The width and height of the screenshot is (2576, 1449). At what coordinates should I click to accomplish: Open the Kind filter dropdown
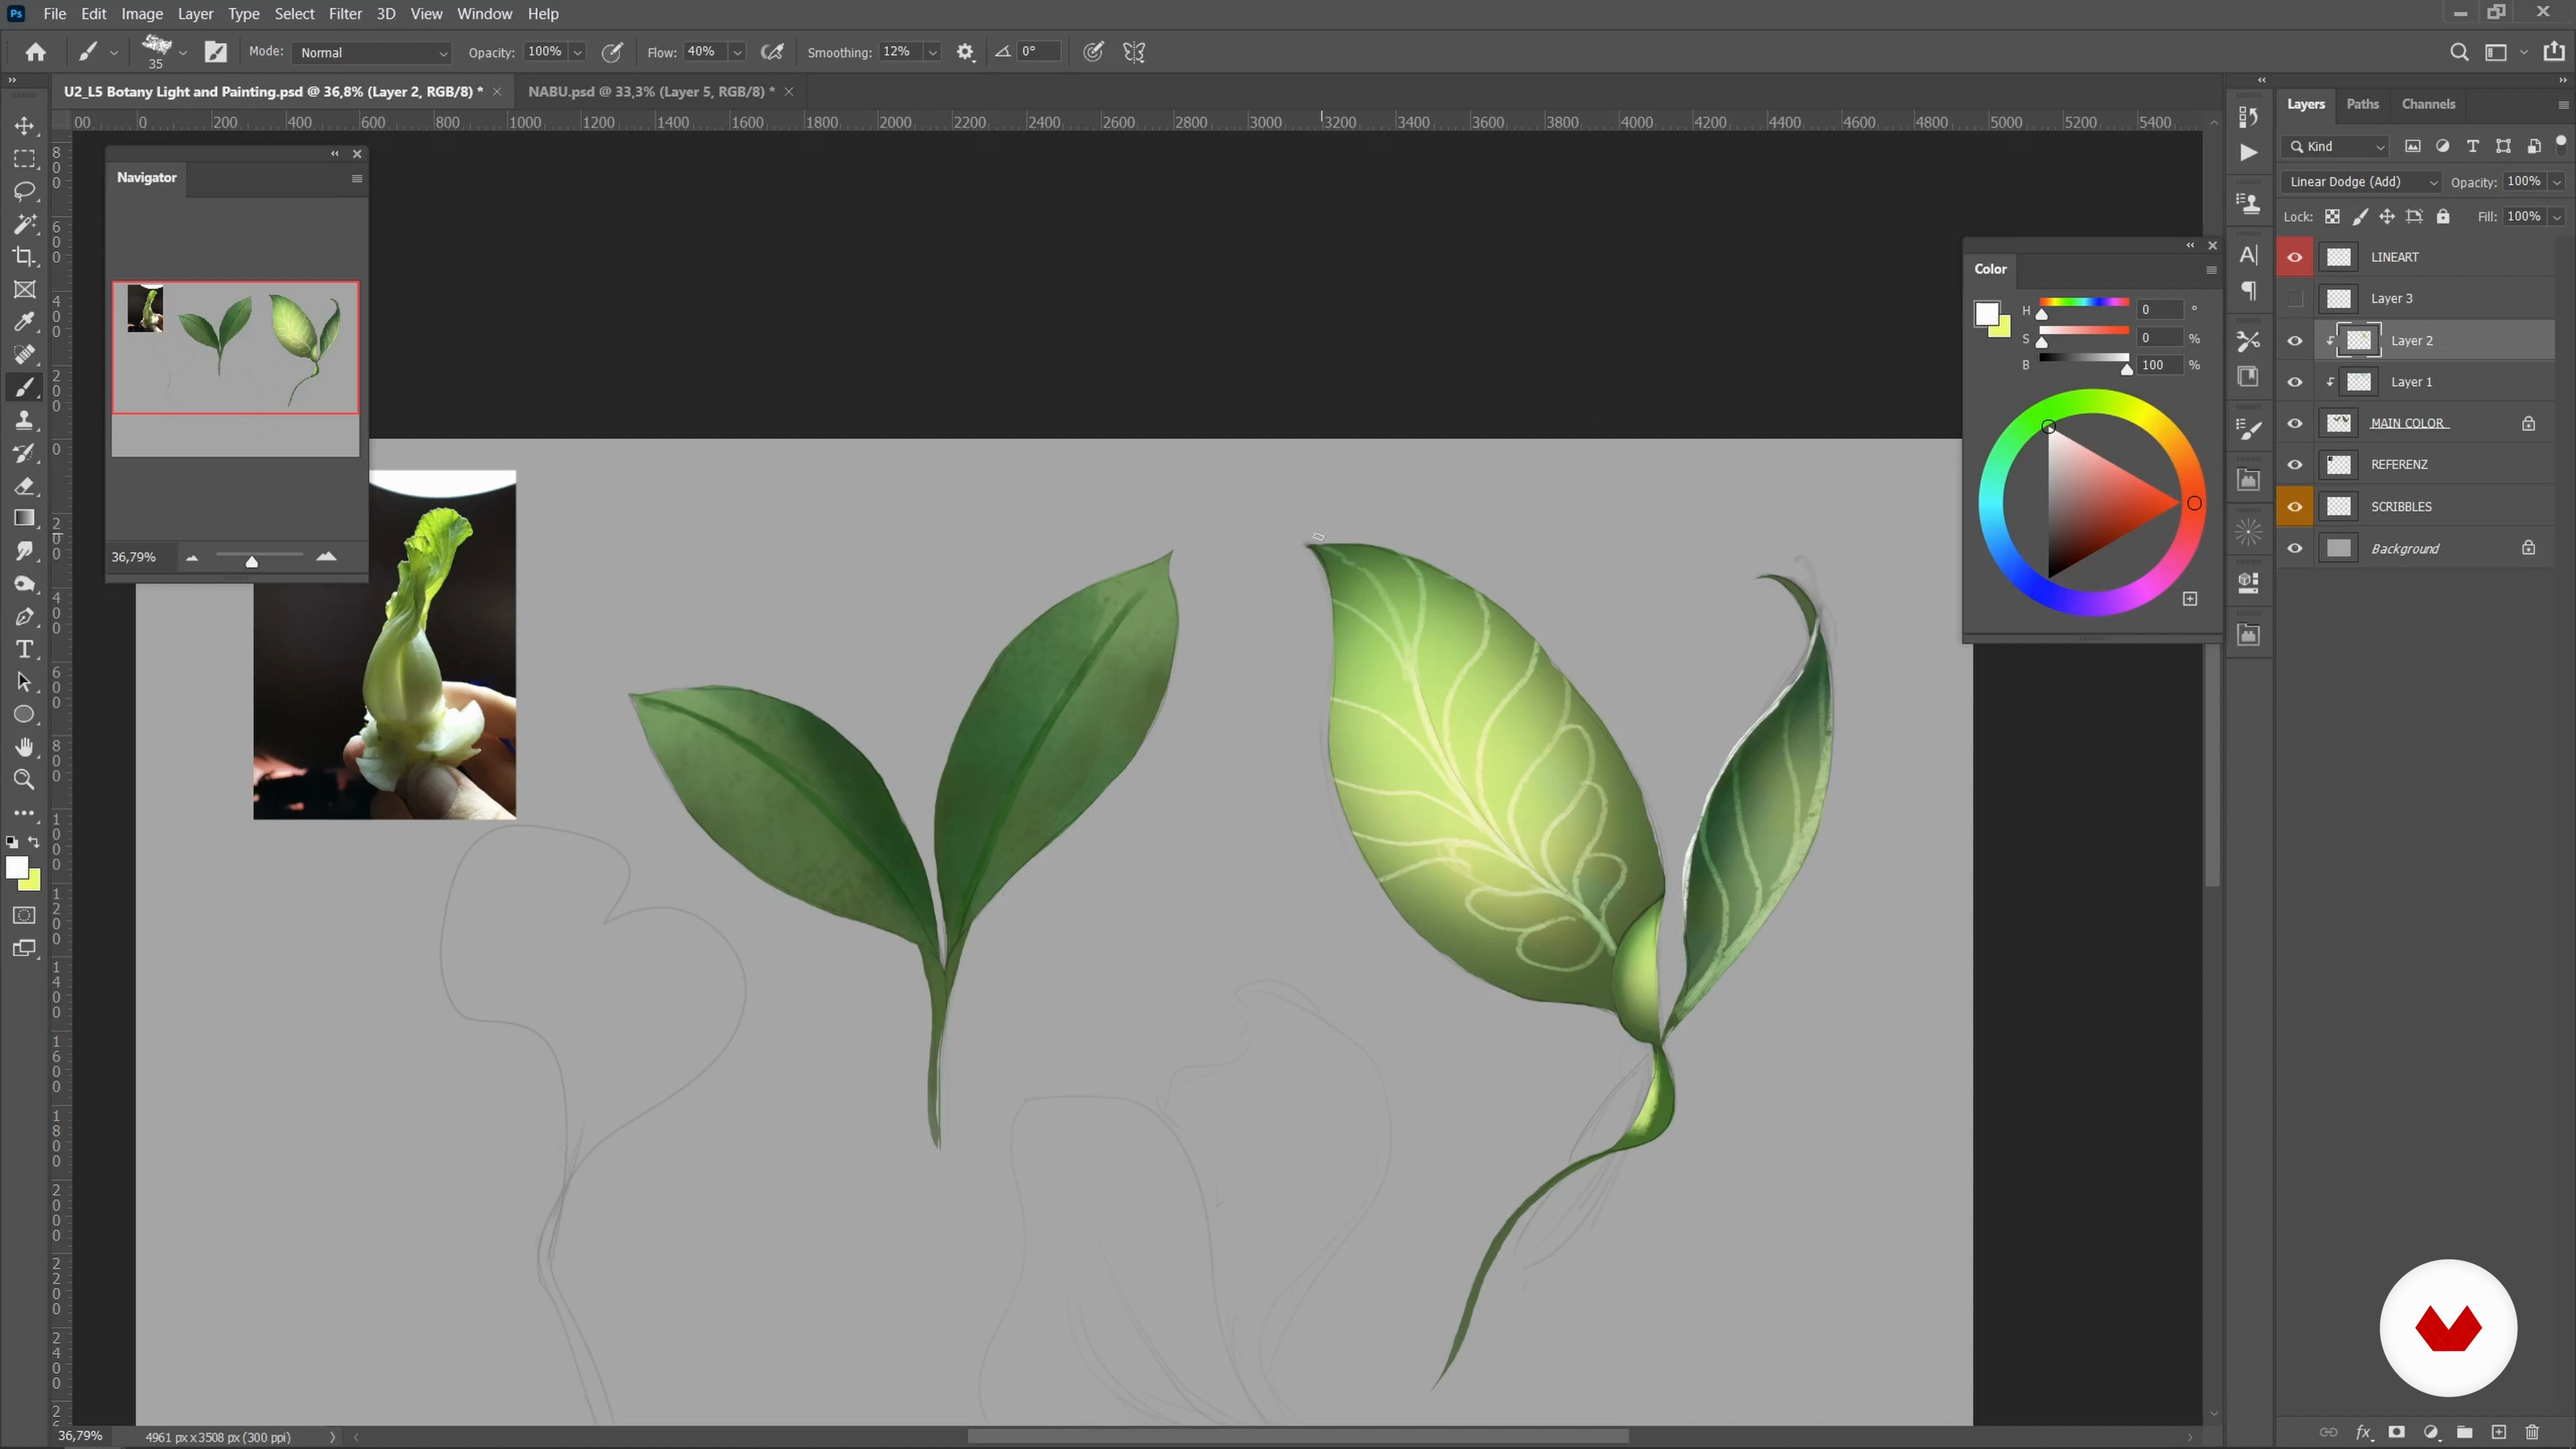[x=2337, y=146]
